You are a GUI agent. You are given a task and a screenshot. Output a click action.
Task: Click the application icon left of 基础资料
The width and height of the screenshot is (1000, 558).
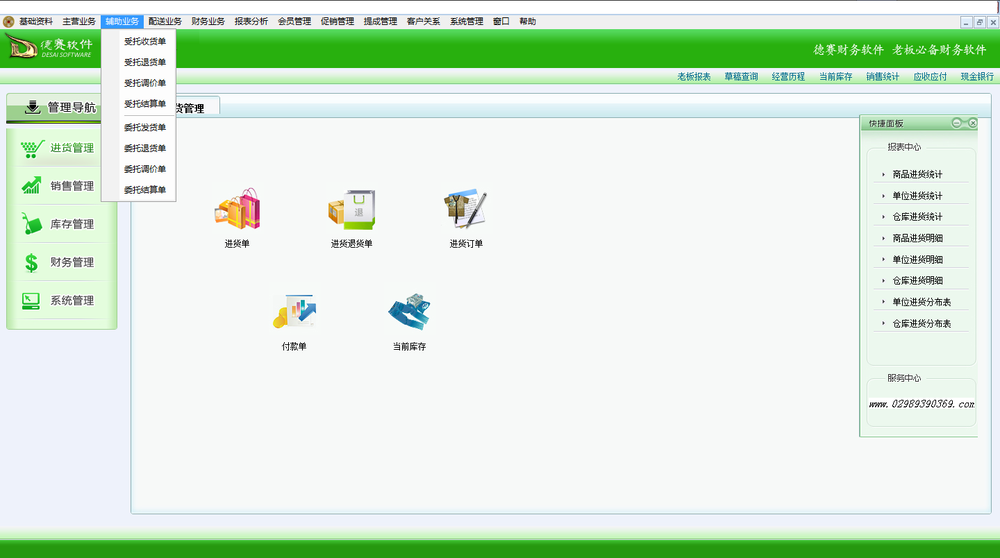pos(8,22)
